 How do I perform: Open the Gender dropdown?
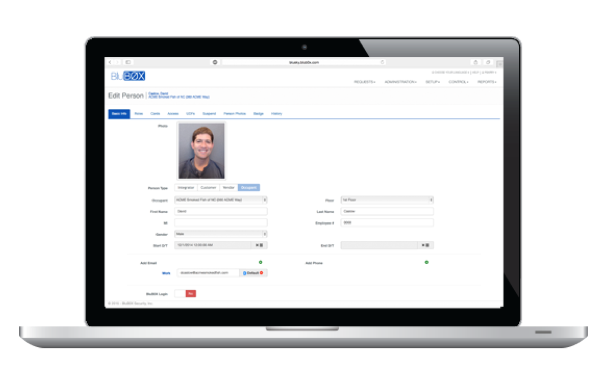pos(221,234)
